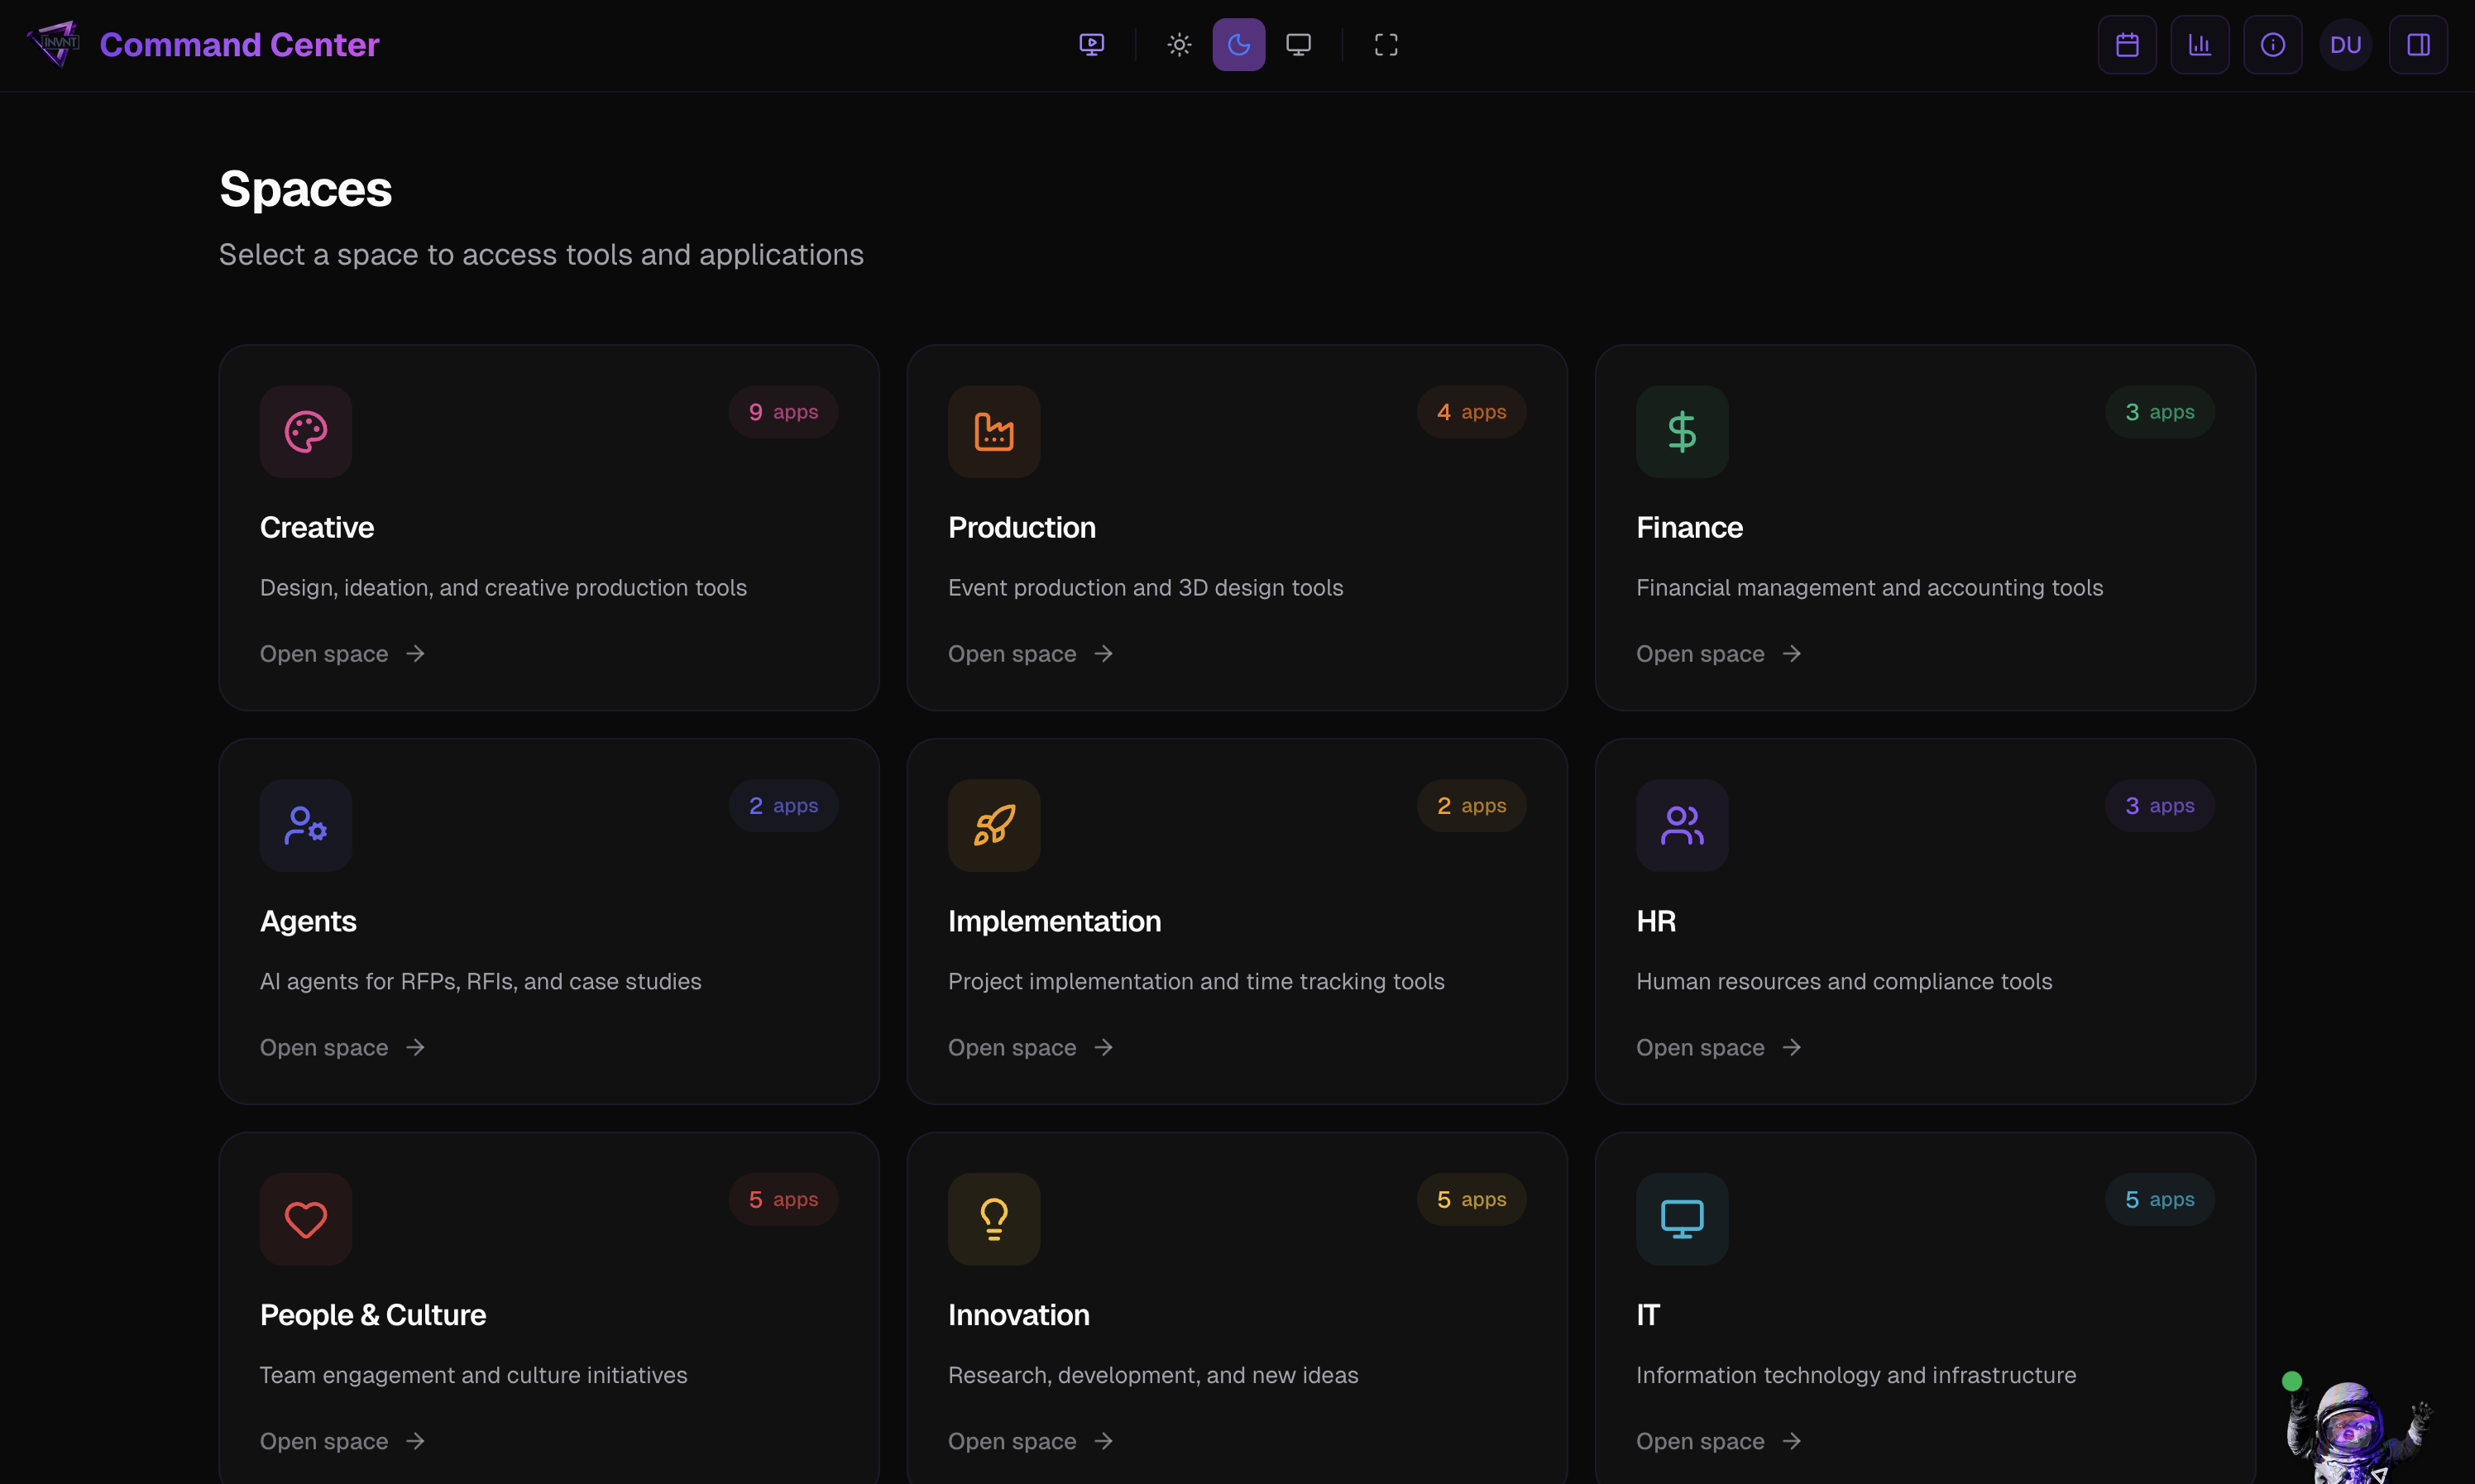2475x1484 pixels.
Task: Click the presentation mode icon in header
Action: 1091,45
